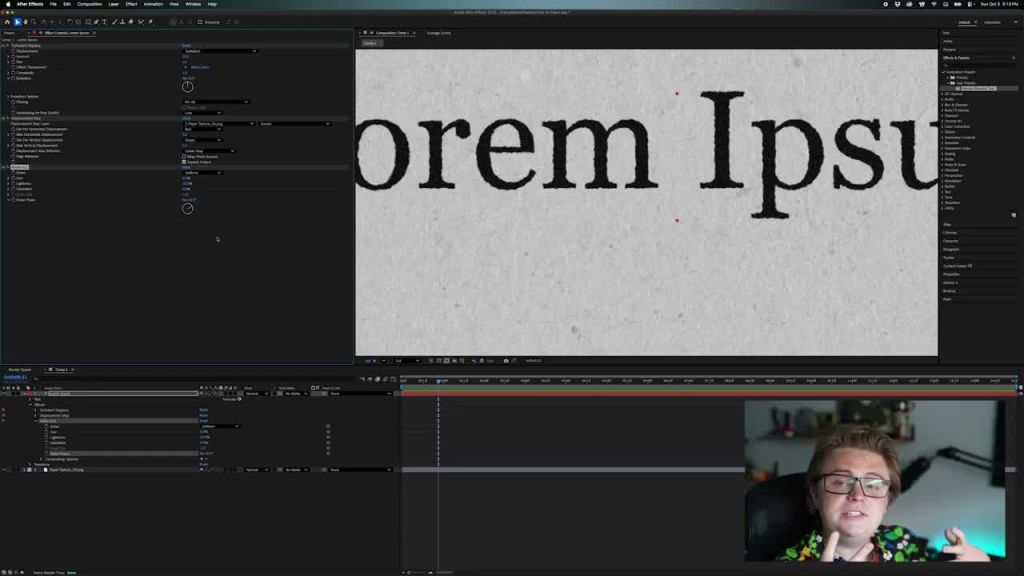Viewport: 1024px width, 576px height.
Task: Click the timeline zoom slider
Action: coord(420,573)
